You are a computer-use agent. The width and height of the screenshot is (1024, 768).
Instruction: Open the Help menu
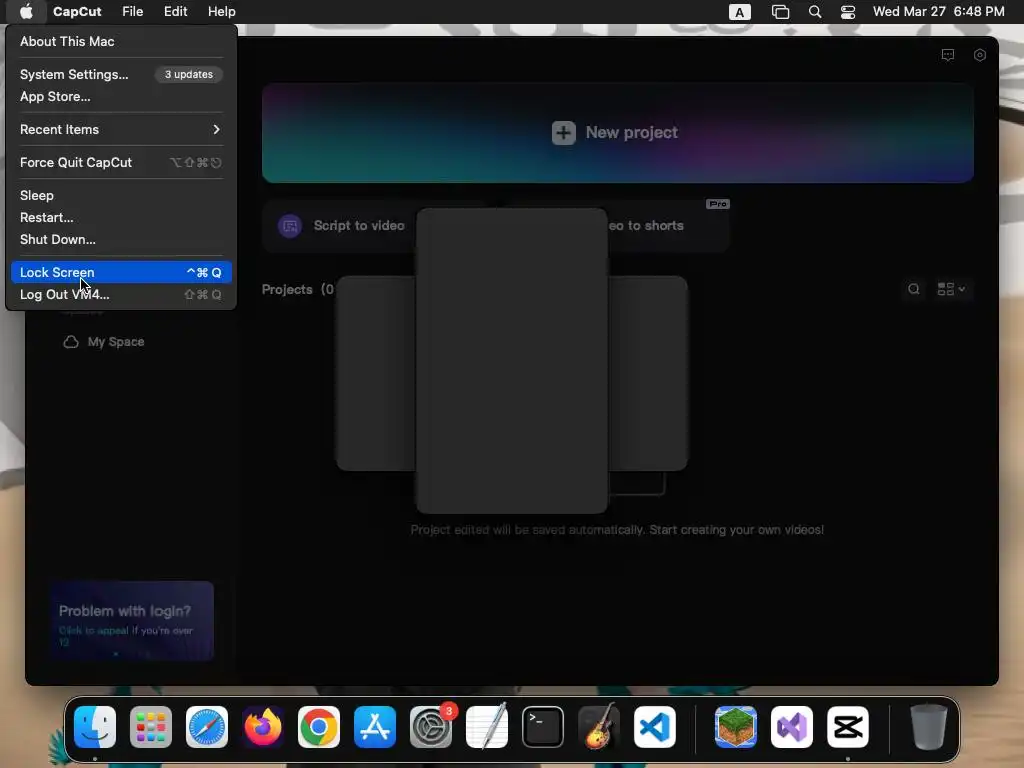(x=221, y=12)
